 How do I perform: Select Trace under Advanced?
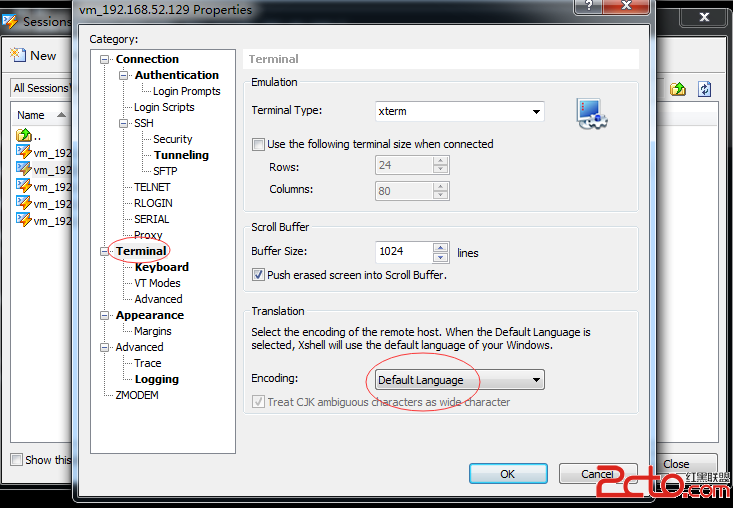point(147,363)
